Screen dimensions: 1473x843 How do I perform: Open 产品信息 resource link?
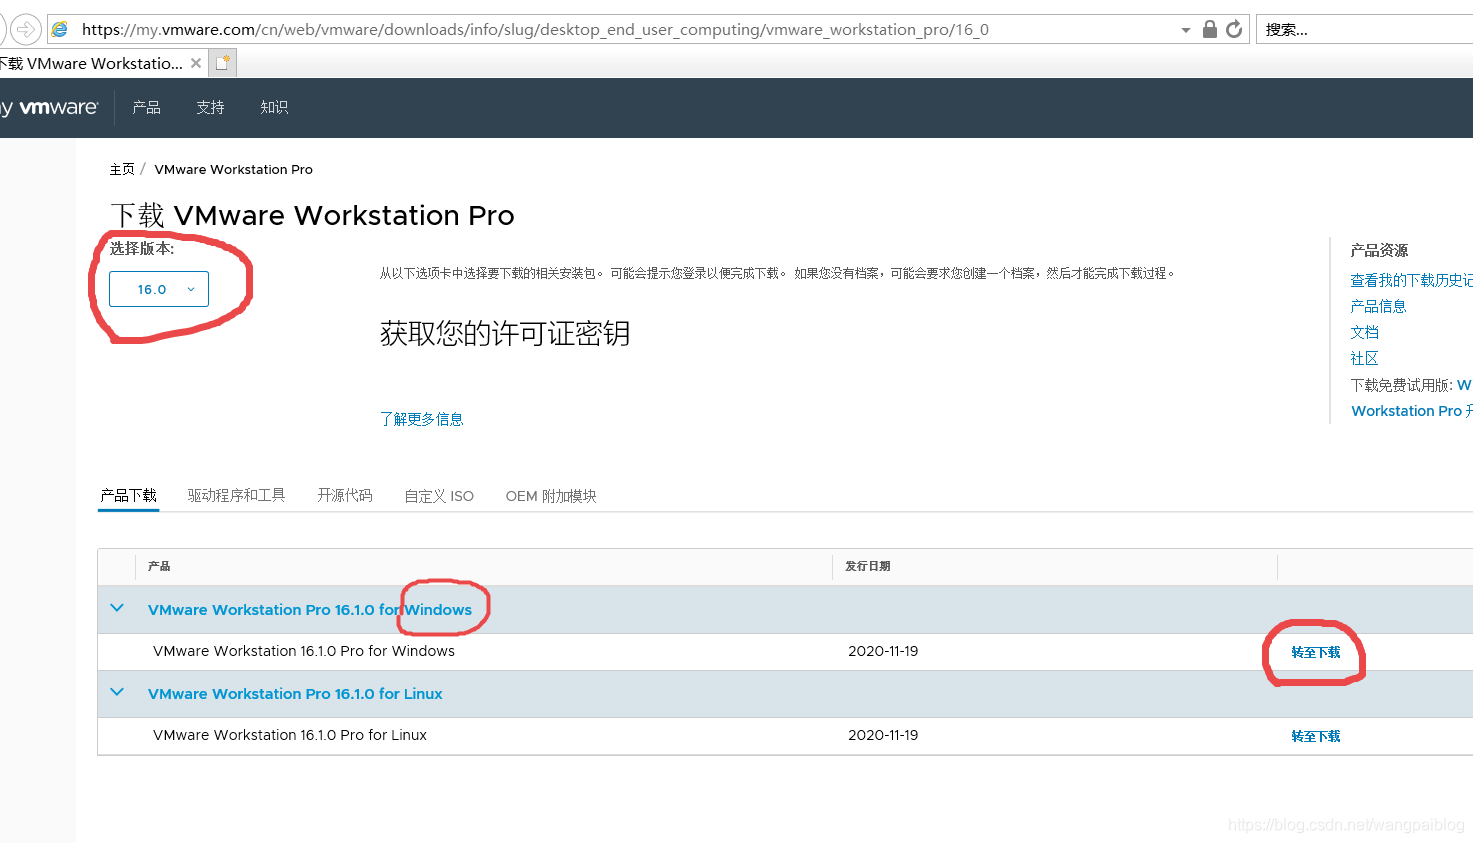tap(1378, 306)
